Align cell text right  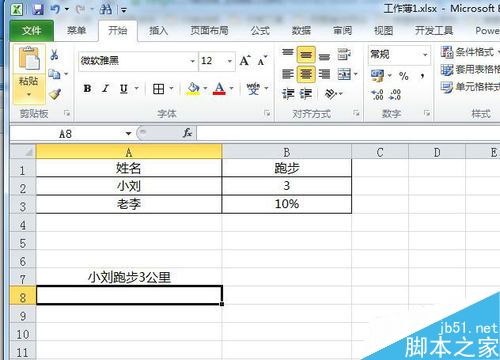(324, 74)
